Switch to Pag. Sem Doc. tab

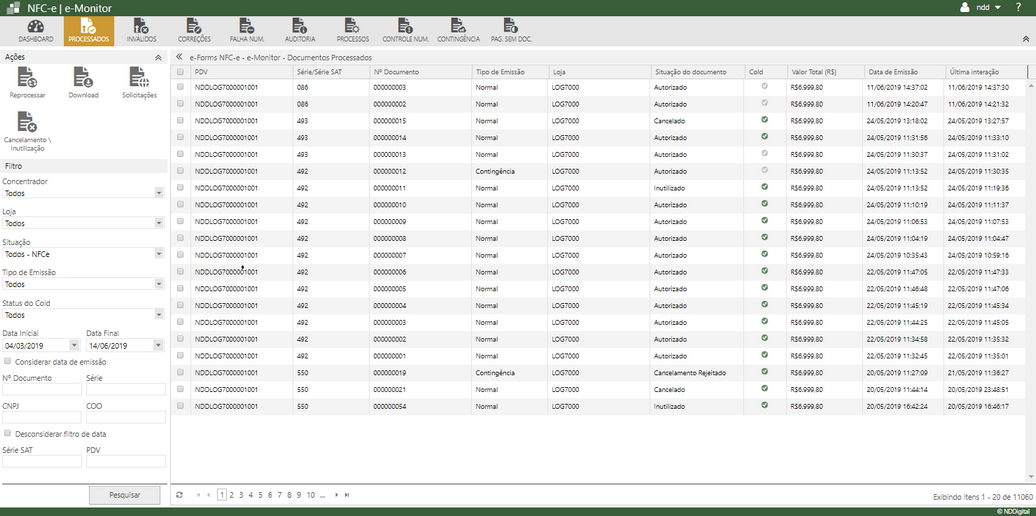tap(511, 30)
